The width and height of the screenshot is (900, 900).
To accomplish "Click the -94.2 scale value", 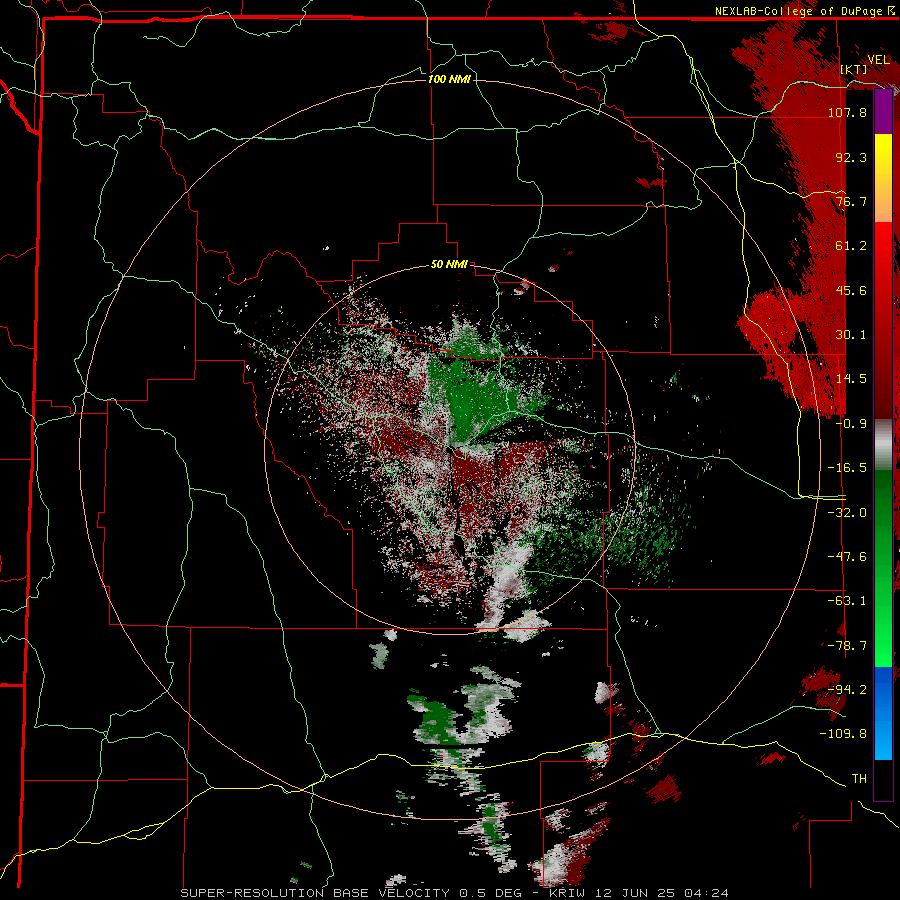I will (x=847, y=690).
